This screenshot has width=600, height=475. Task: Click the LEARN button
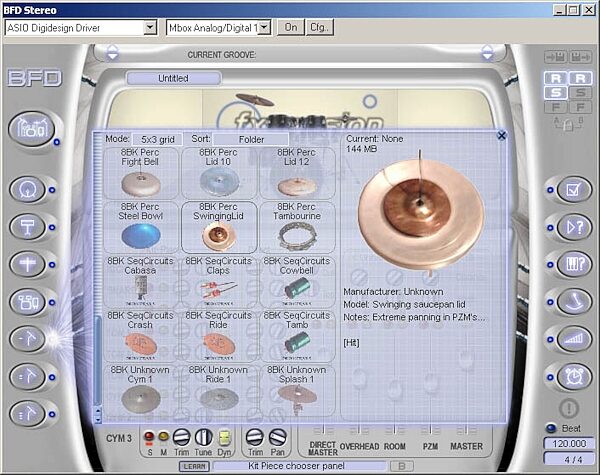[194, 467]
